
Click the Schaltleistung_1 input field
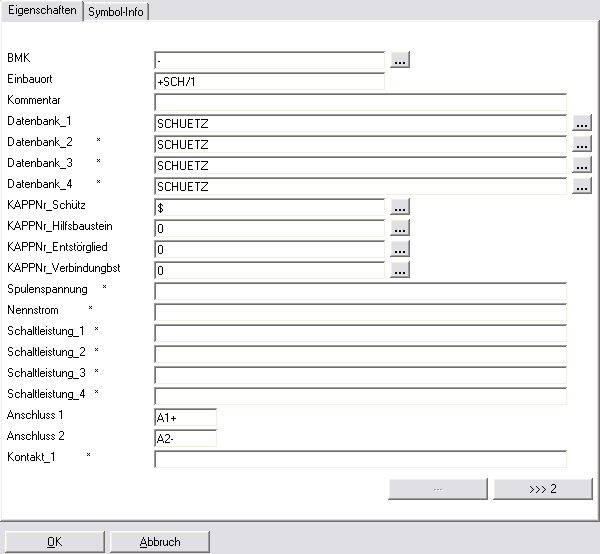click(x=360, y=333)
